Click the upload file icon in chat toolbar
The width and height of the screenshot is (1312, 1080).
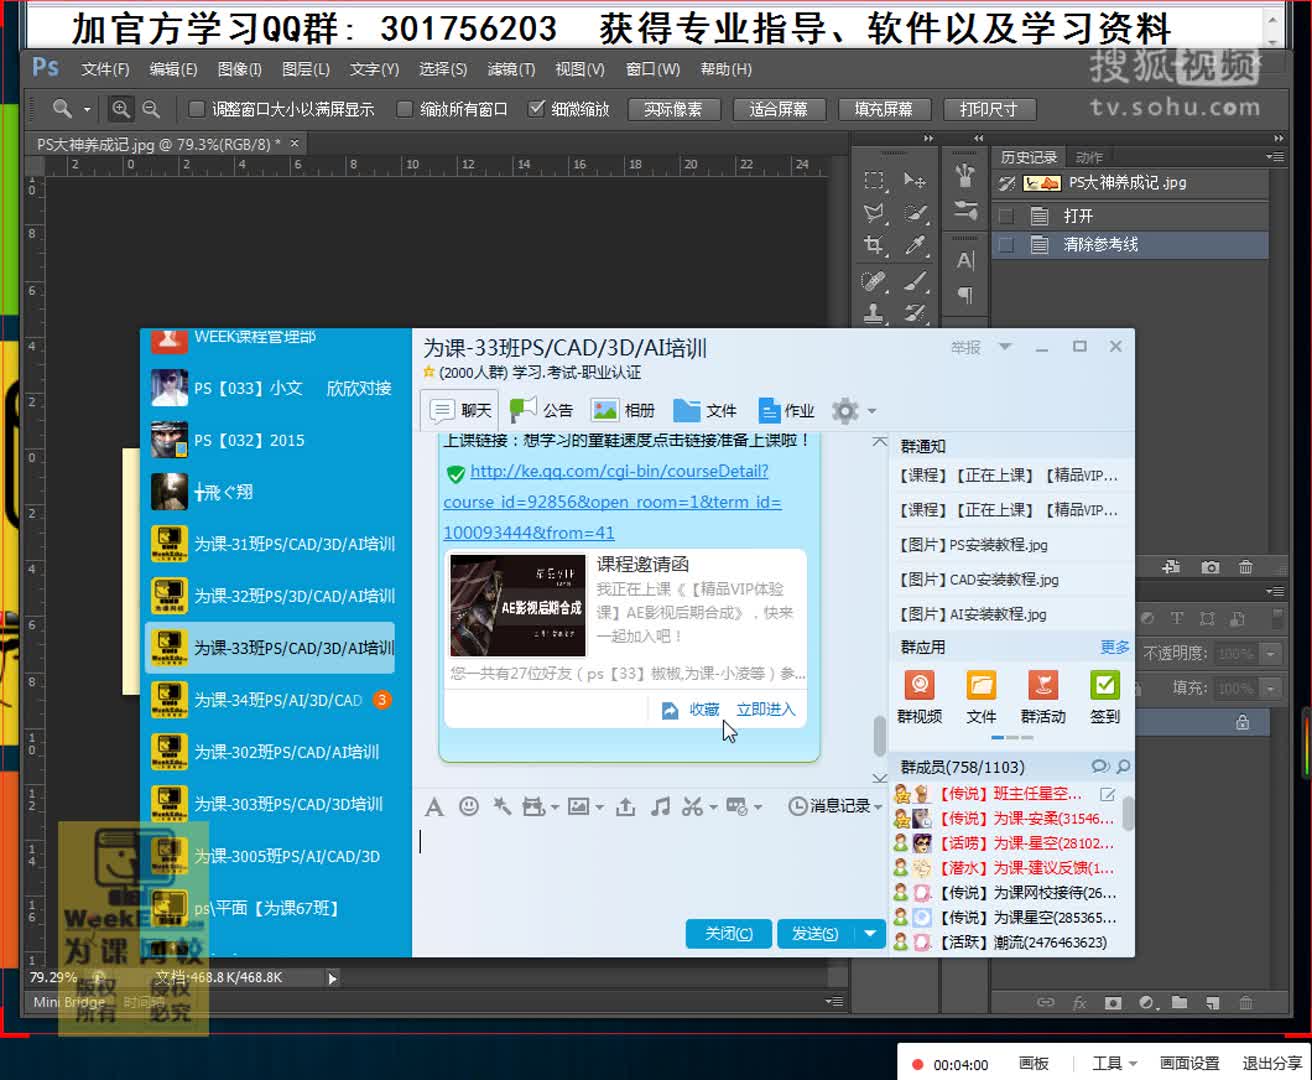[x=626, y=806]
